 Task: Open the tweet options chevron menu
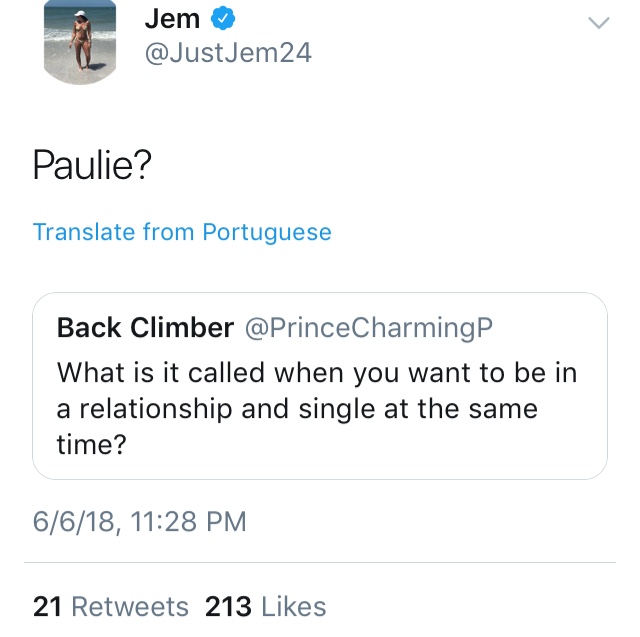(x=598, y=23)
